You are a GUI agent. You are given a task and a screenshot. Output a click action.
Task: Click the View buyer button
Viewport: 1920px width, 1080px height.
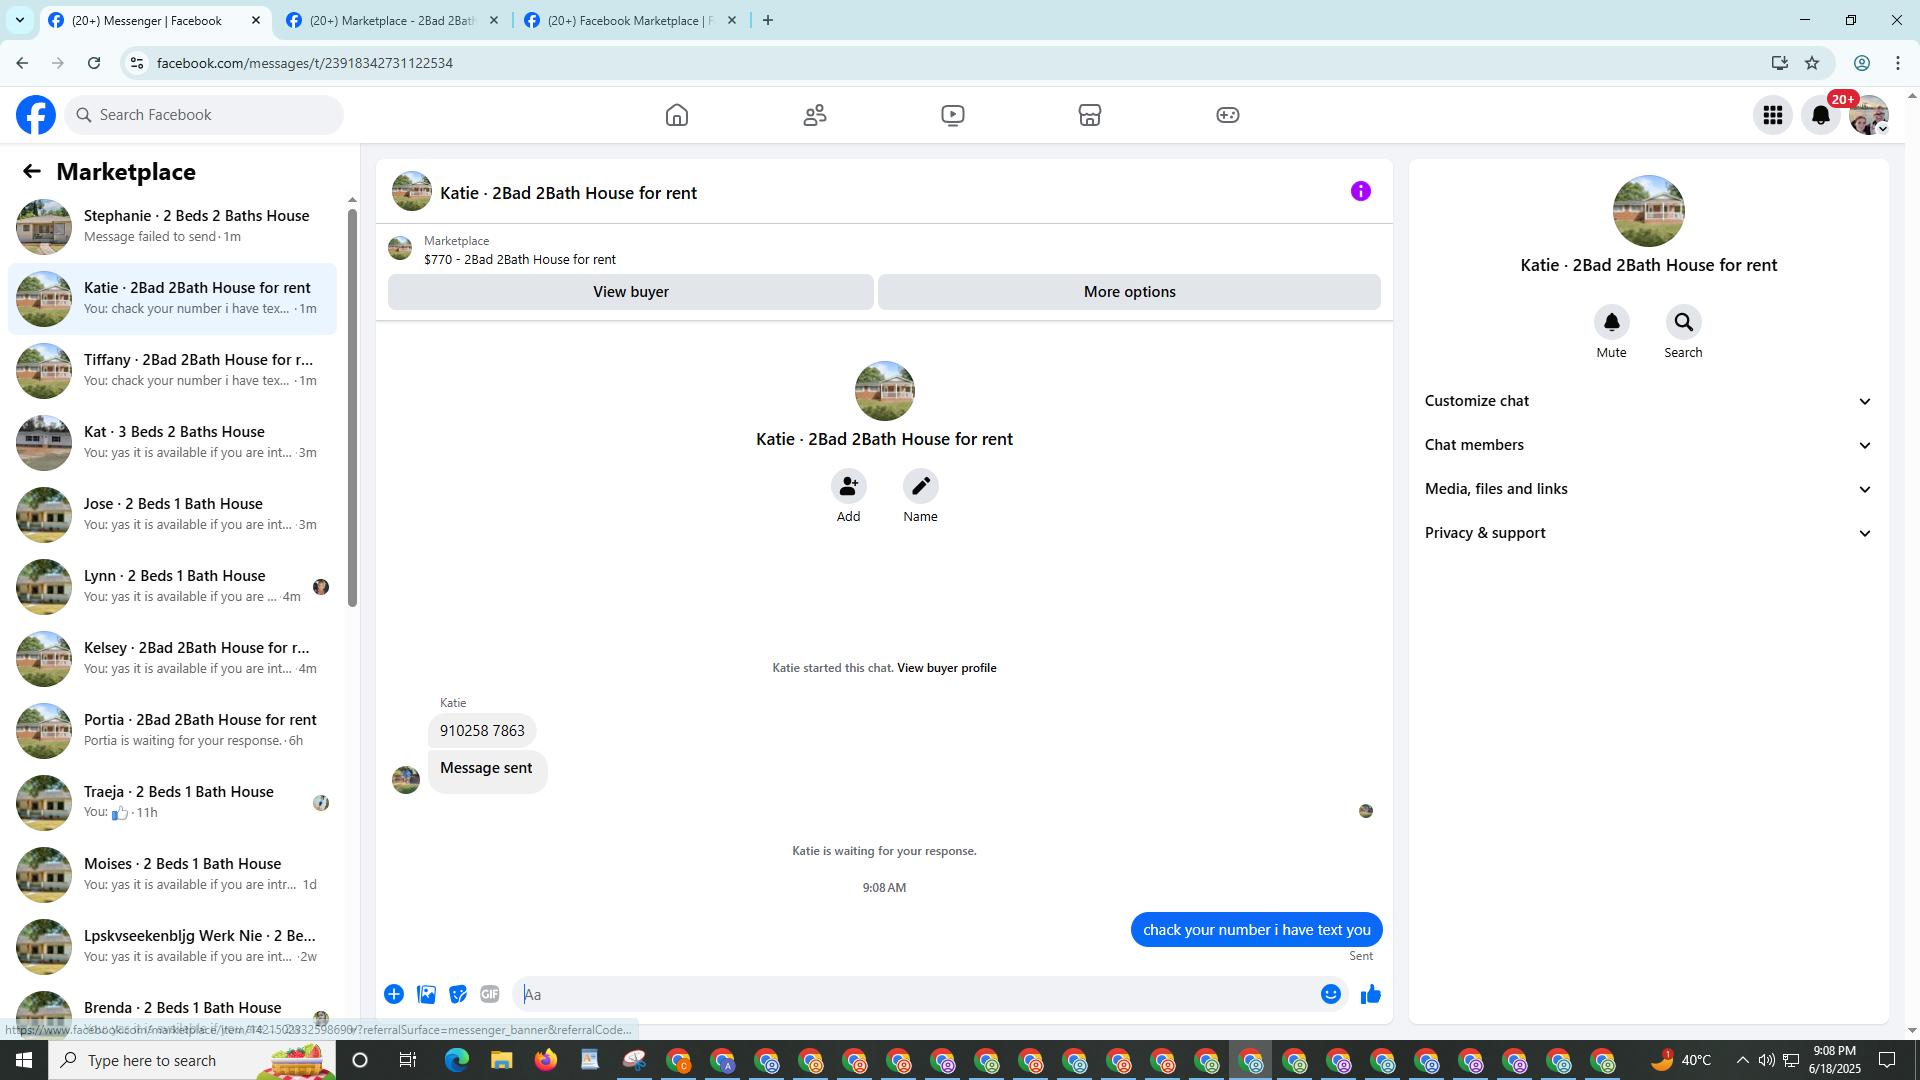click(631, 292)
